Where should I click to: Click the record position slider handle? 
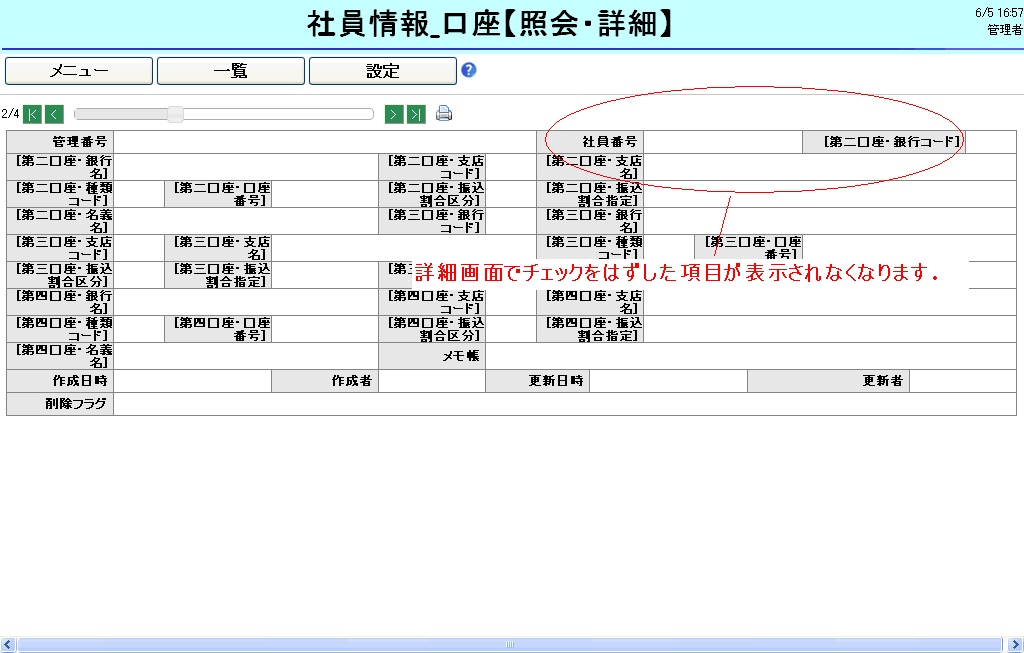(x=175, y=114)
